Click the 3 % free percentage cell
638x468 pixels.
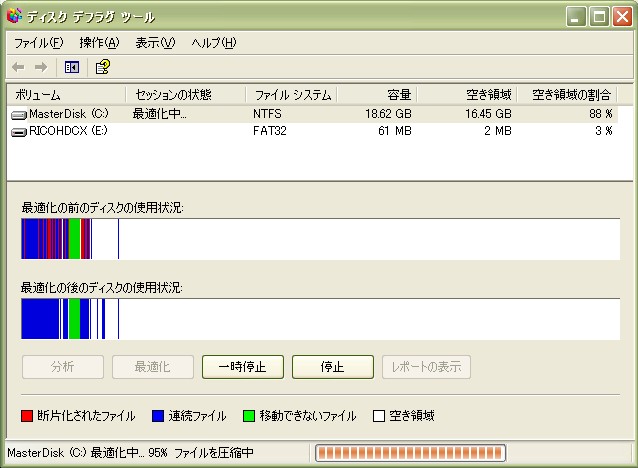604,131
